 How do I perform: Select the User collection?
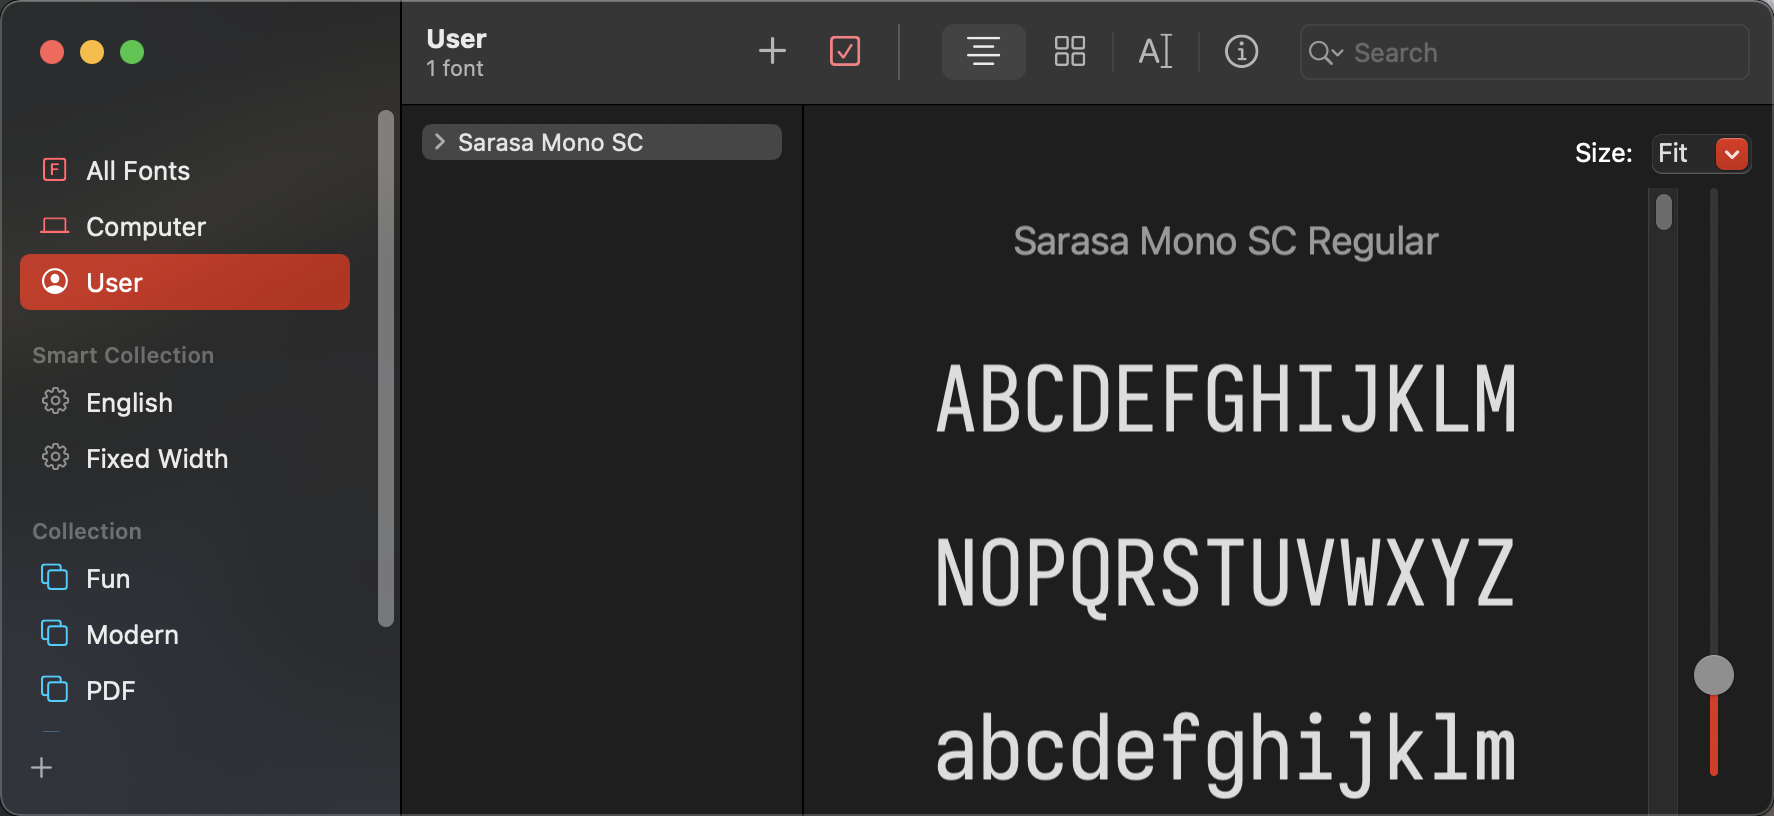pos(185,282)
